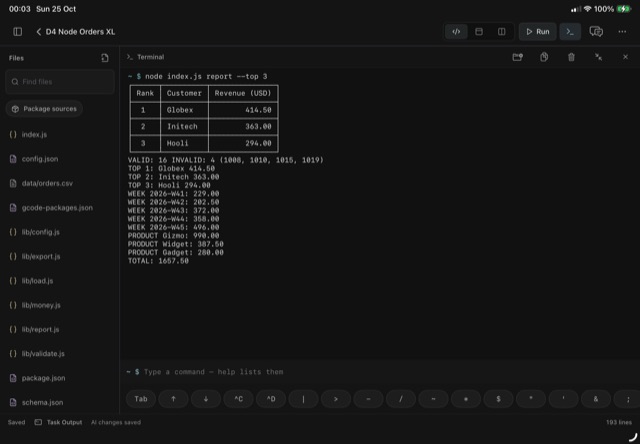Click the Revenue (USD) column header
This screenshot has height=444, width=640.
[x=243, y=93]
